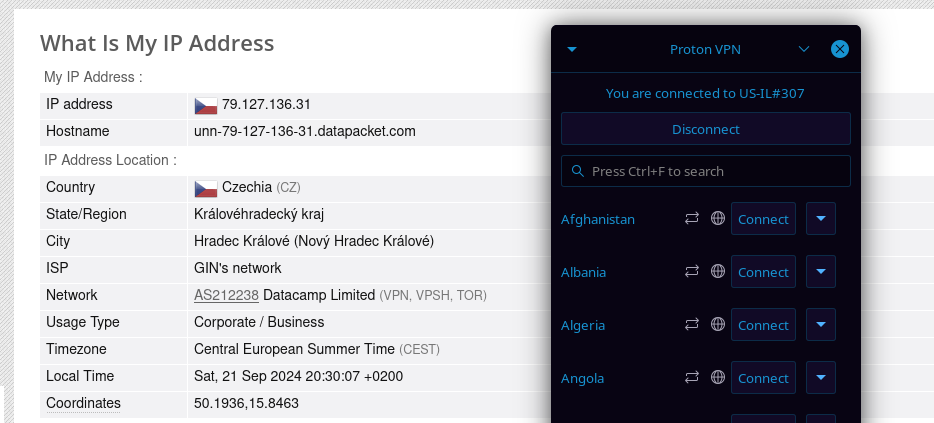Screen dimensions: 934x423
Task: Click the local time Sat, 21 Sep 2024 value
Action: pos(298,377)
